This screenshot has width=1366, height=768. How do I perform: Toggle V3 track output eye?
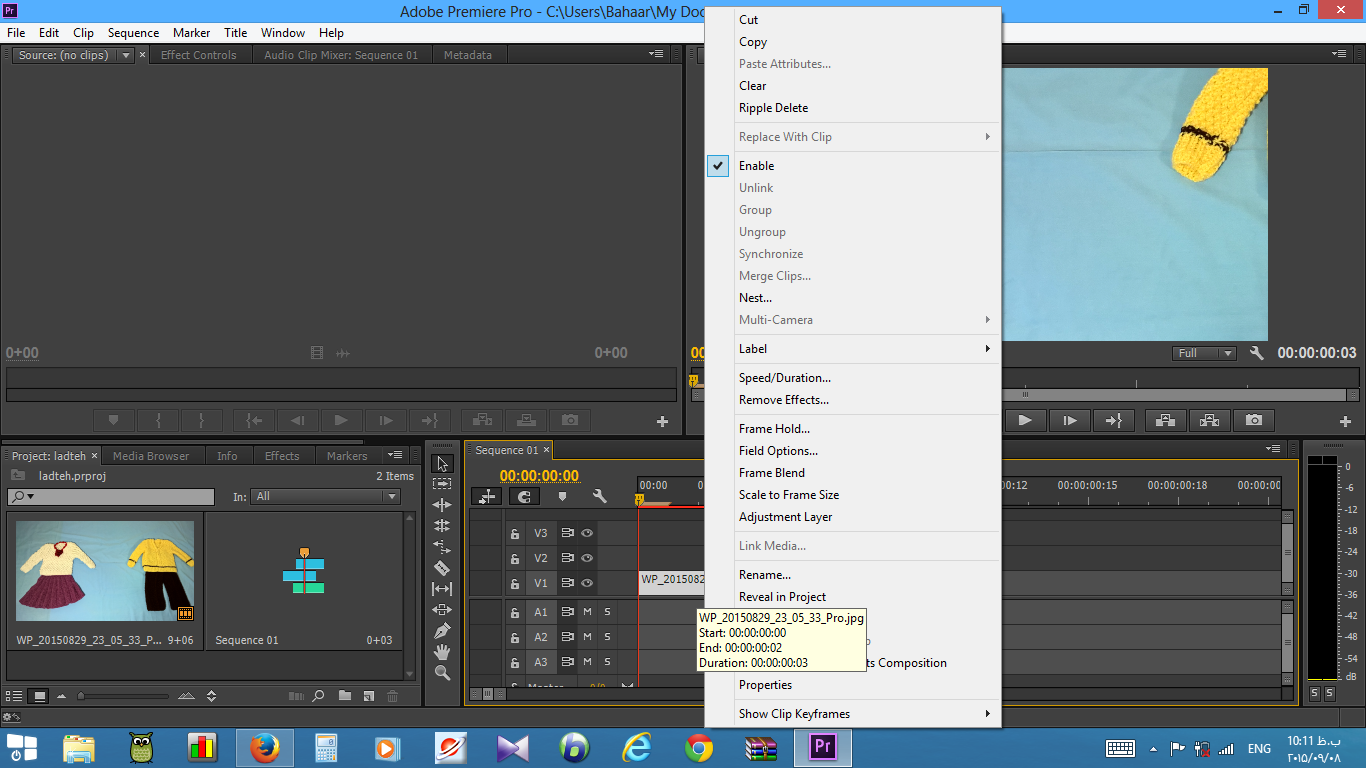click(x=587, y=533)
